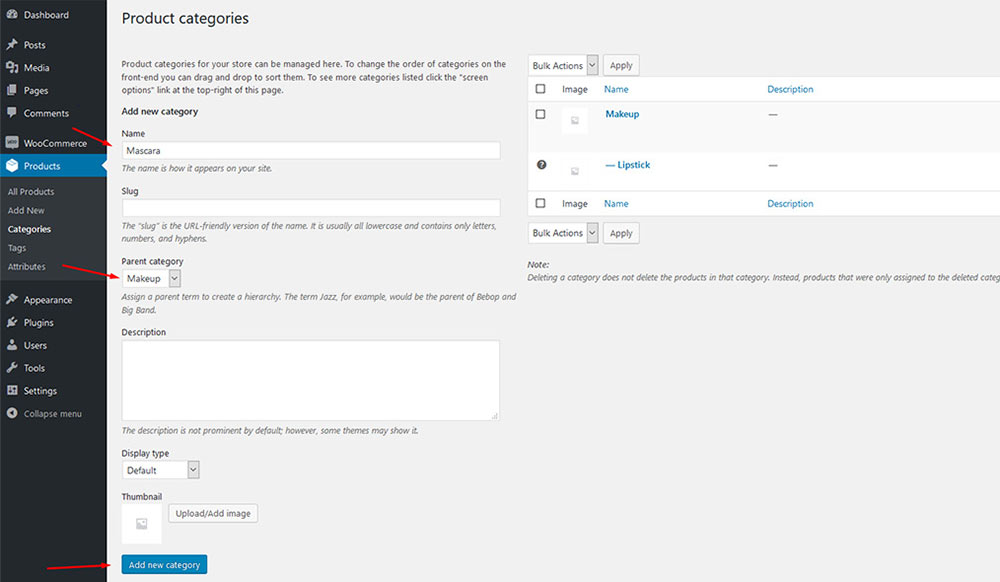Click the Settings sliders icon

coord(11,390)
